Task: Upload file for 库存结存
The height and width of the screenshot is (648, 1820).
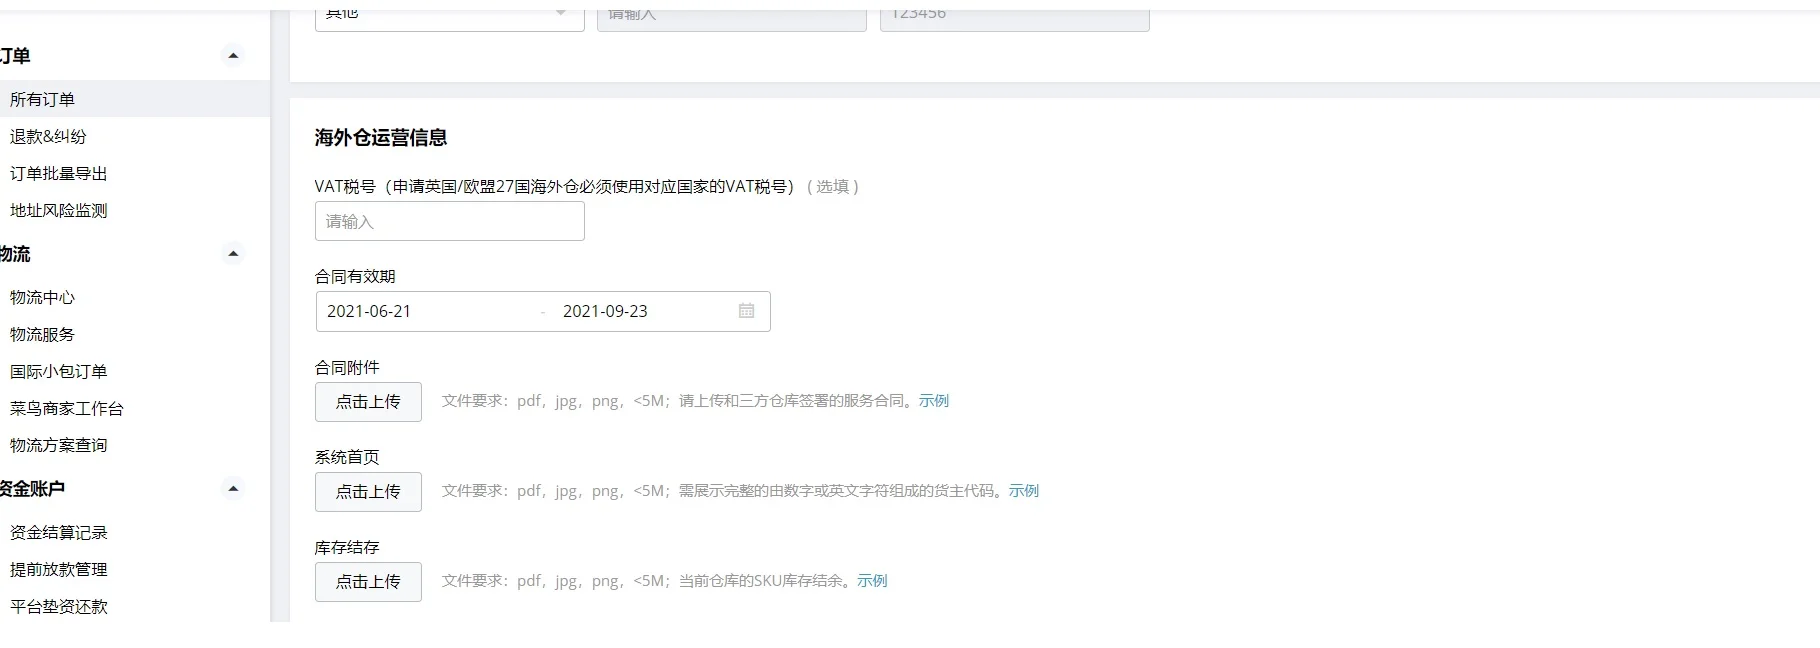Action: coord(368,582)
